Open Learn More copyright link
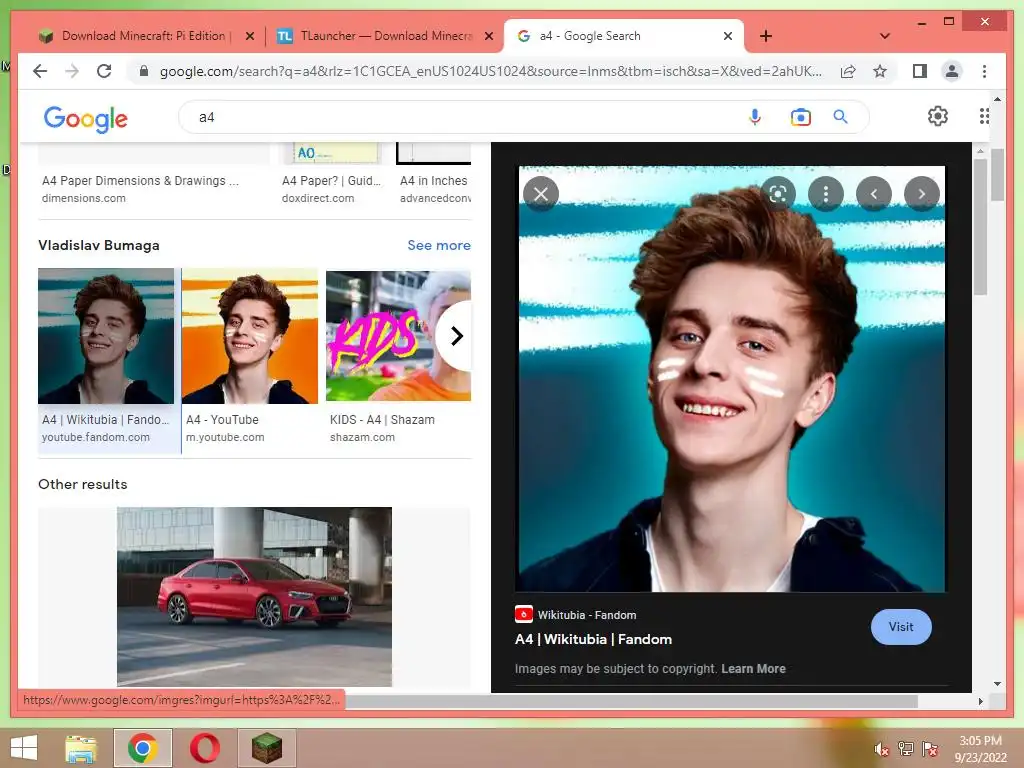Viewport: 1024px width, 768px height. click(x=753, y=669)
